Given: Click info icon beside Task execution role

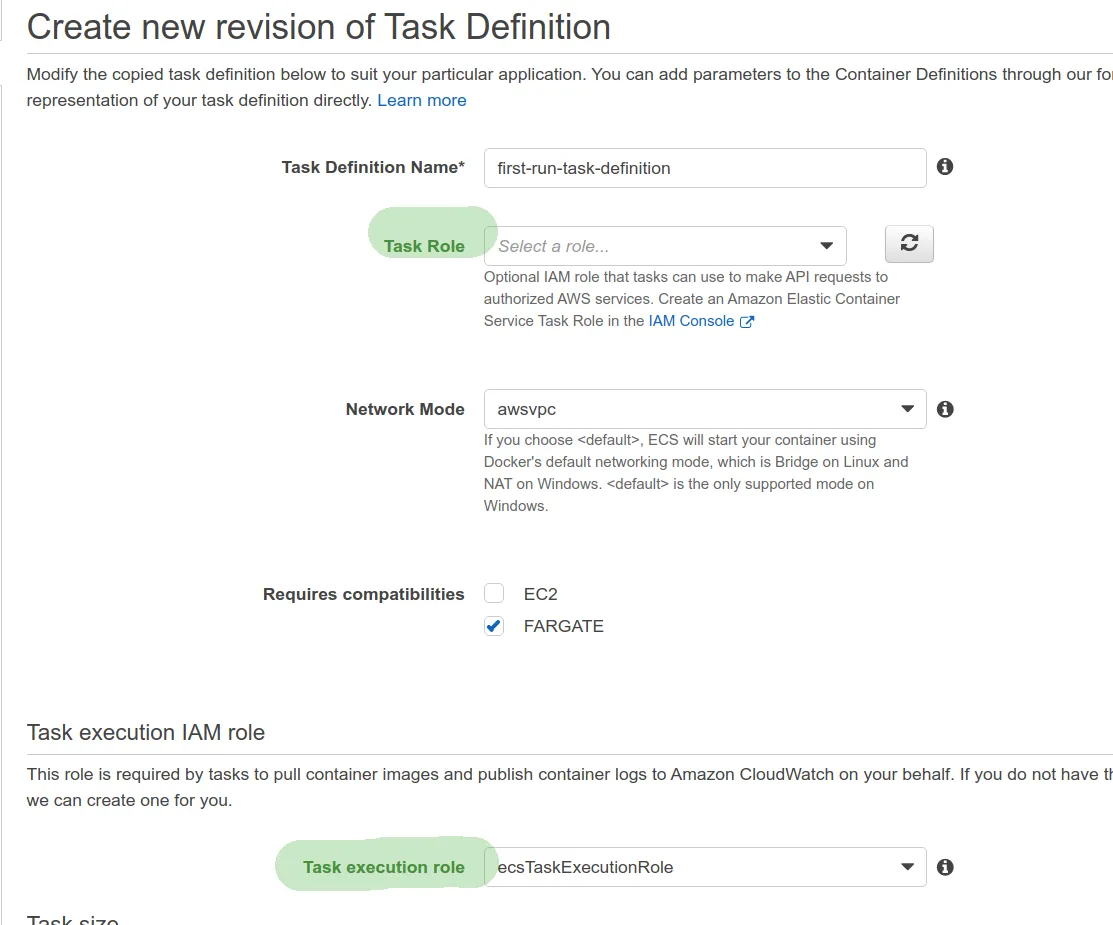Looking at the screenshot, I should coord(945,867).
